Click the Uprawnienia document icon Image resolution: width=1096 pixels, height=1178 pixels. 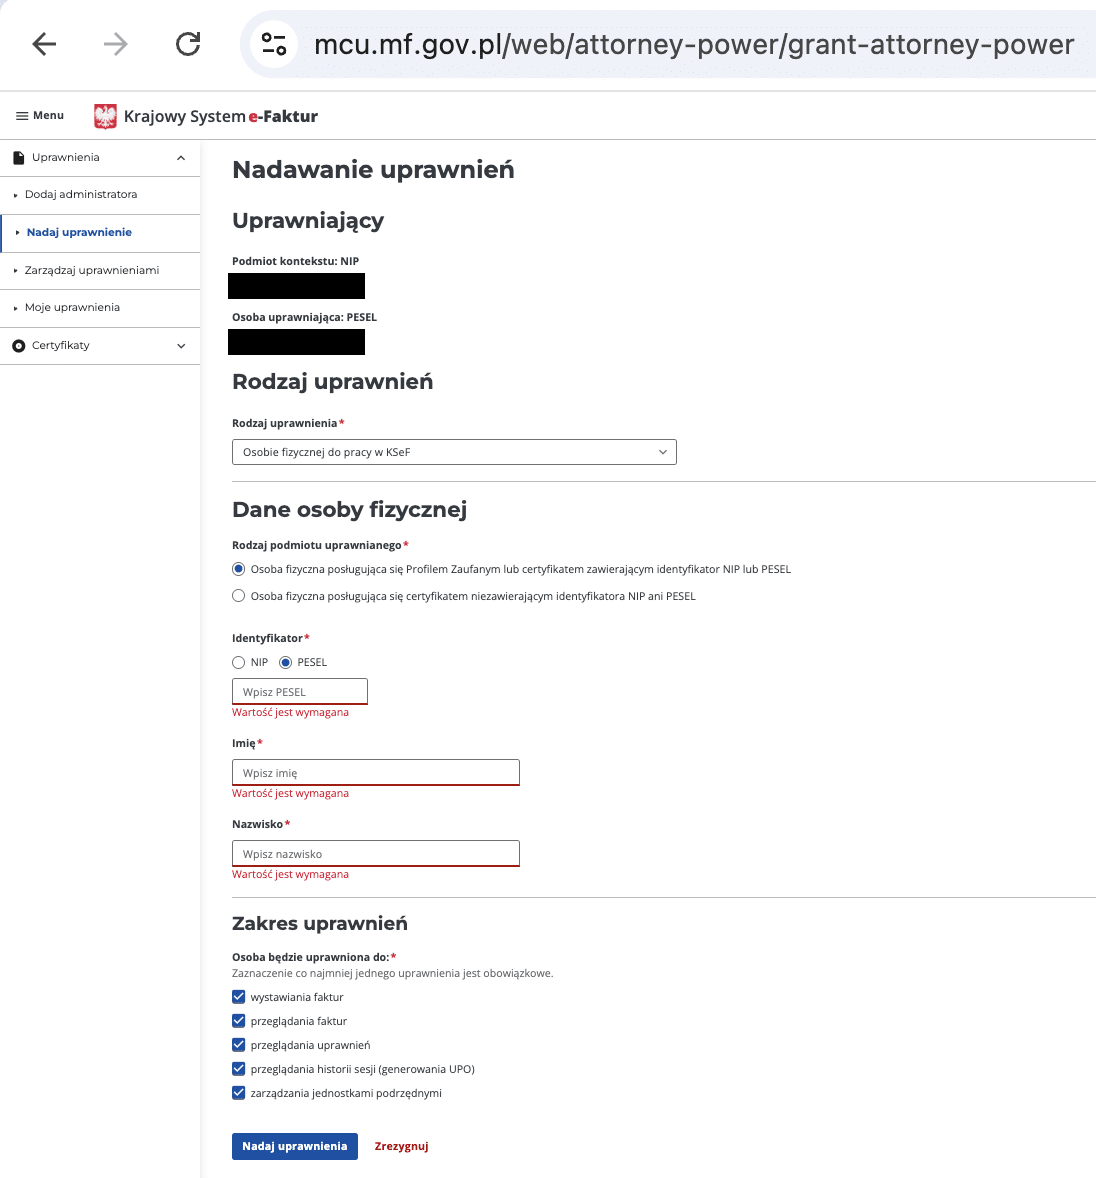pyautogui.click(x=18, y=158)
